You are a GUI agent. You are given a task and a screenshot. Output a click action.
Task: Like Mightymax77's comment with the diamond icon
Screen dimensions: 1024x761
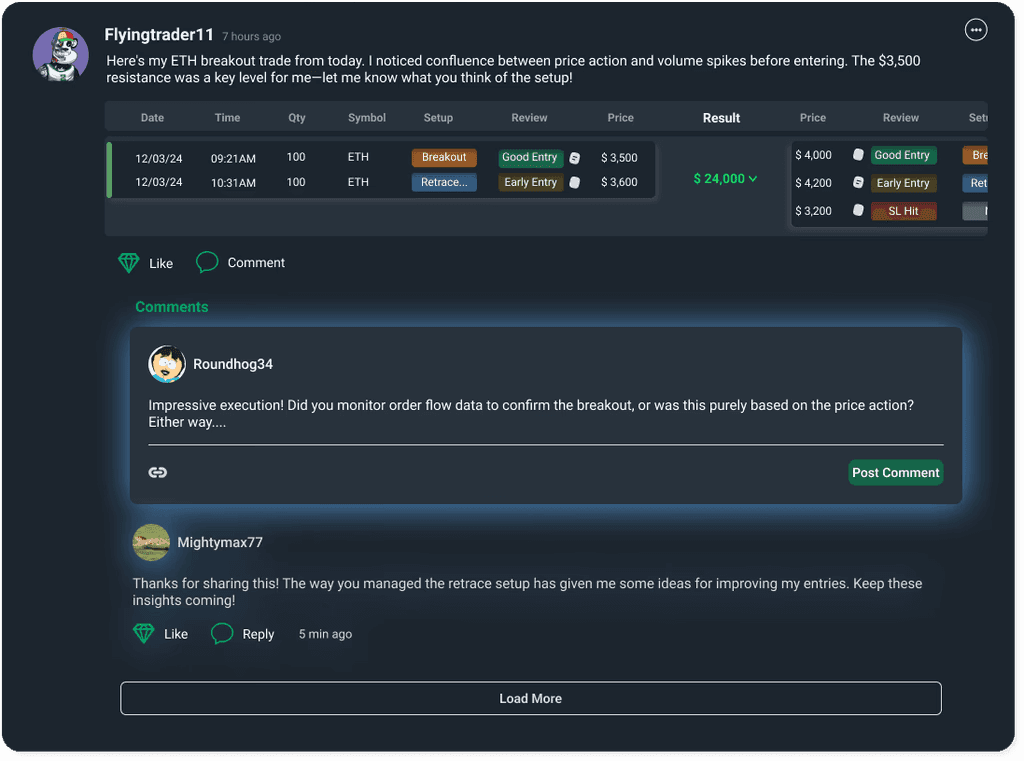143,633
